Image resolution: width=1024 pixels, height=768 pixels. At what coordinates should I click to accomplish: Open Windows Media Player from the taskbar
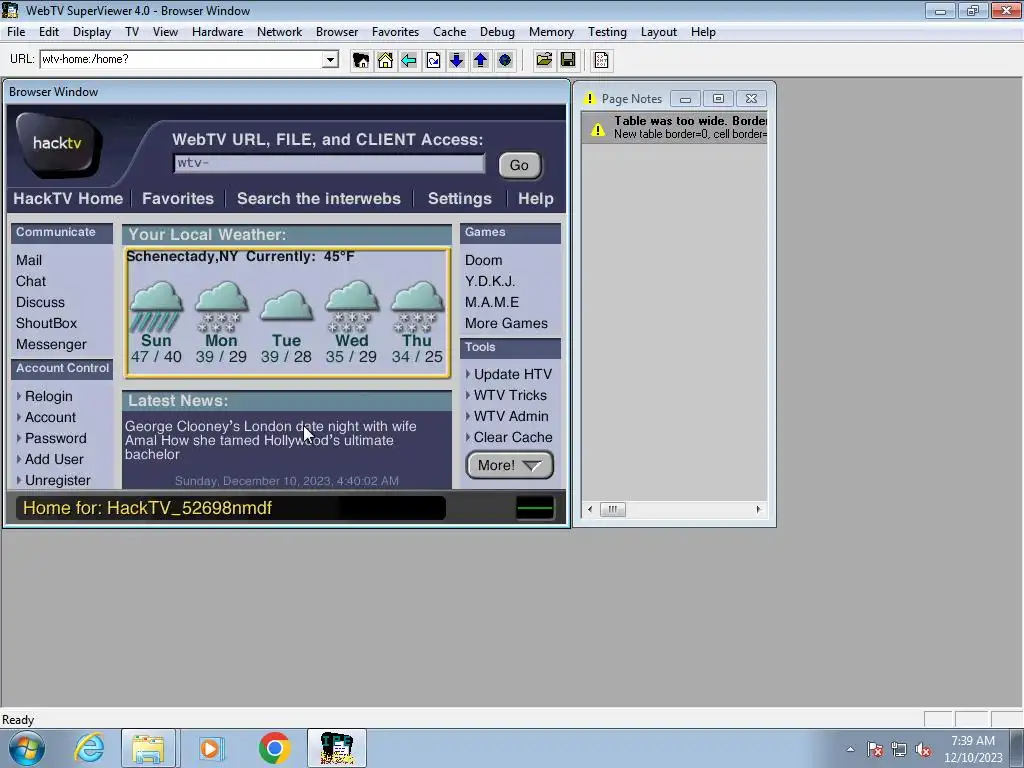[x=210, y=748]
